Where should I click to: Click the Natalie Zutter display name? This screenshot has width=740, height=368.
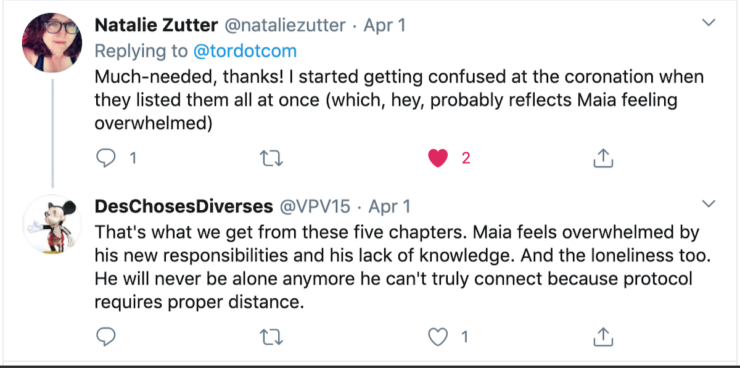[x=156, y=25]
